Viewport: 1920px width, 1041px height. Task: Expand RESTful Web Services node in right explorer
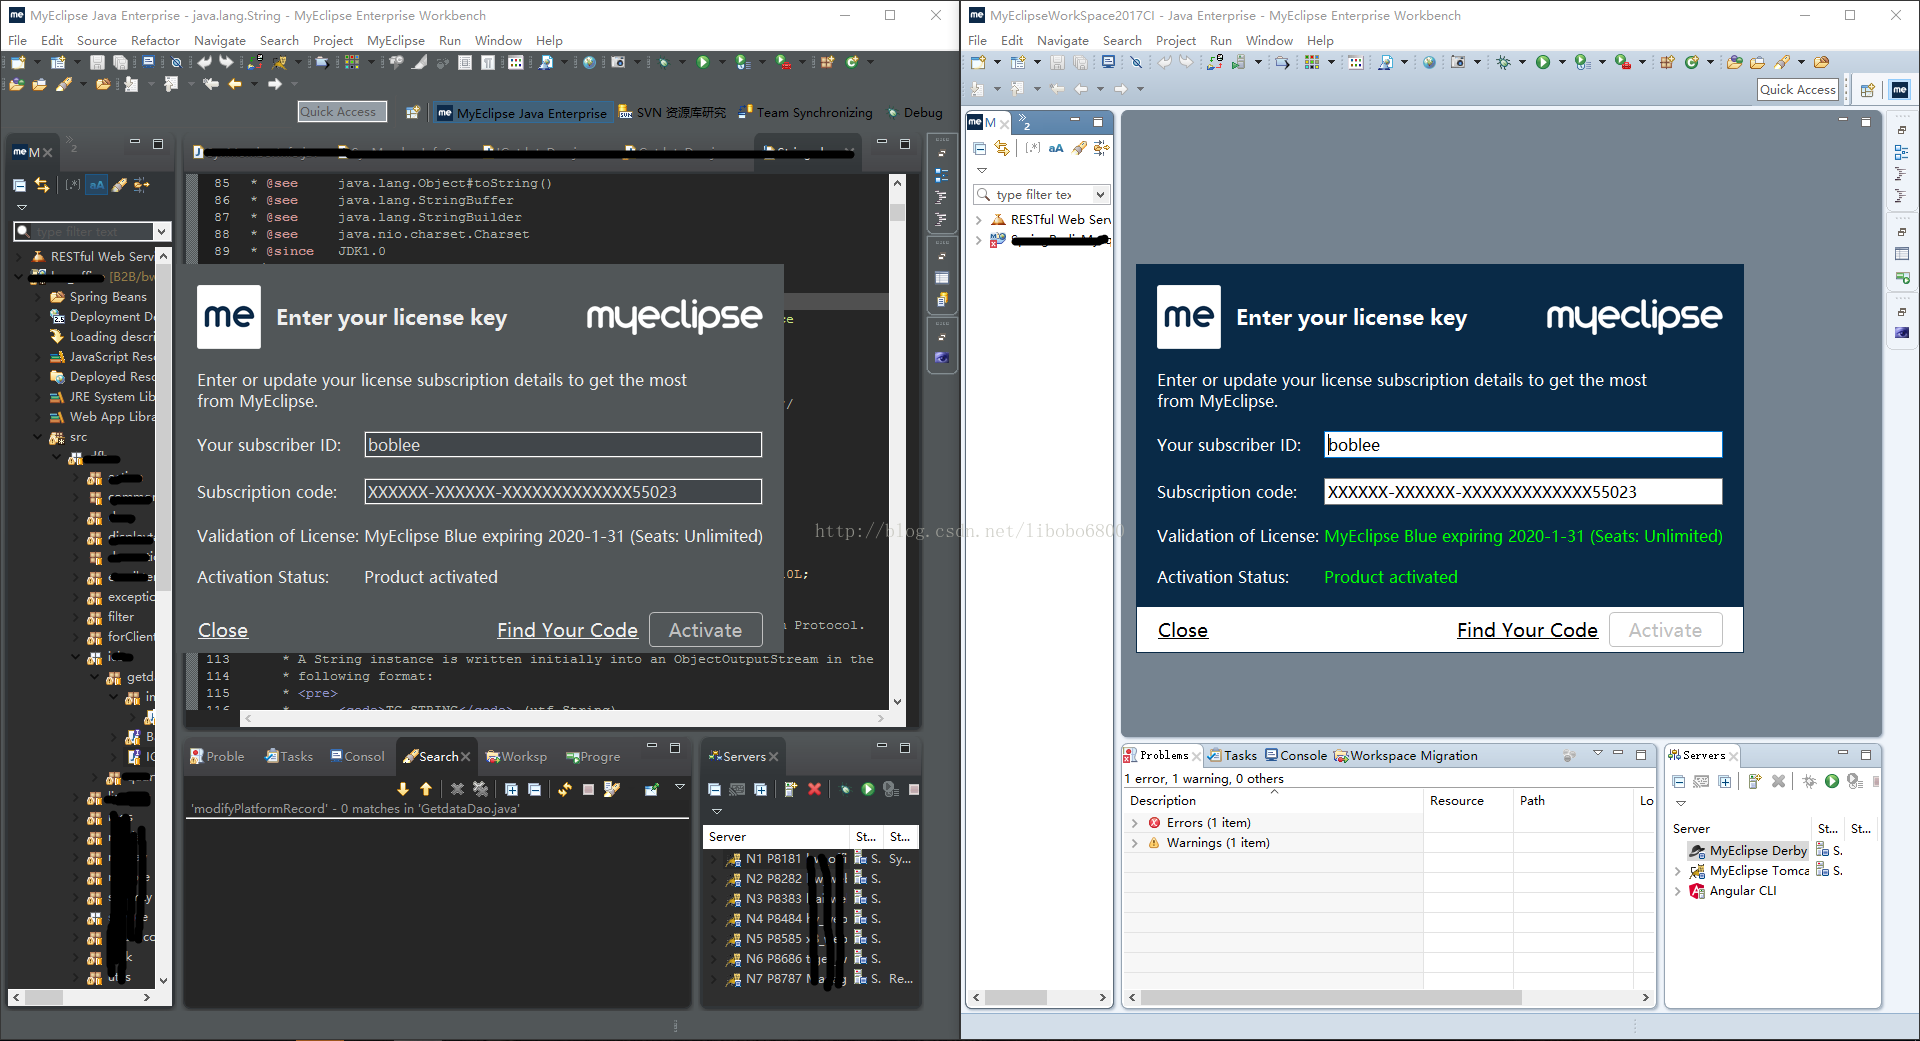979,220
